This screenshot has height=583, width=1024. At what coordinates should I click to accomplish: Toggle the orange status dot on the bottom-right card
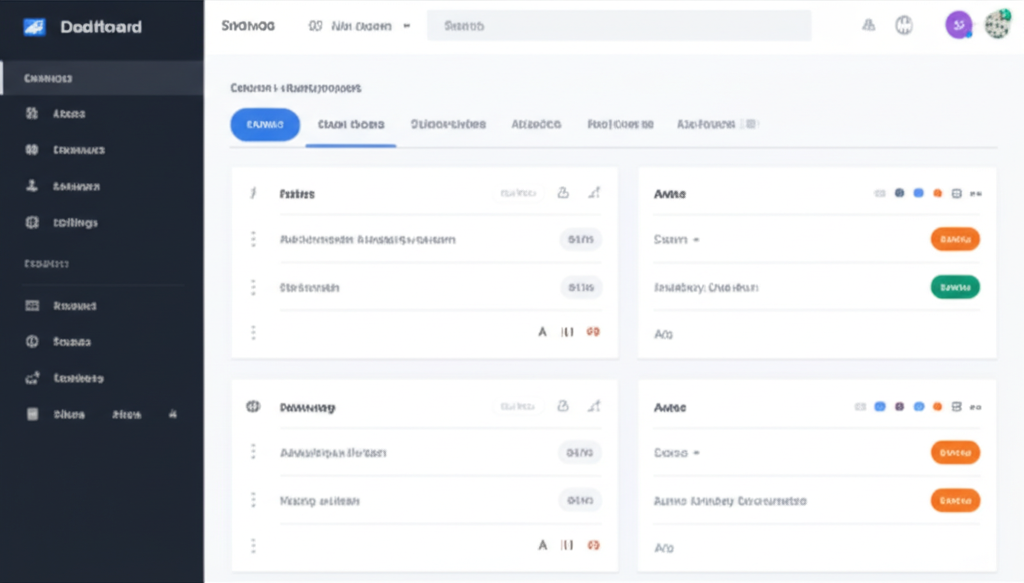click(937, 407)
